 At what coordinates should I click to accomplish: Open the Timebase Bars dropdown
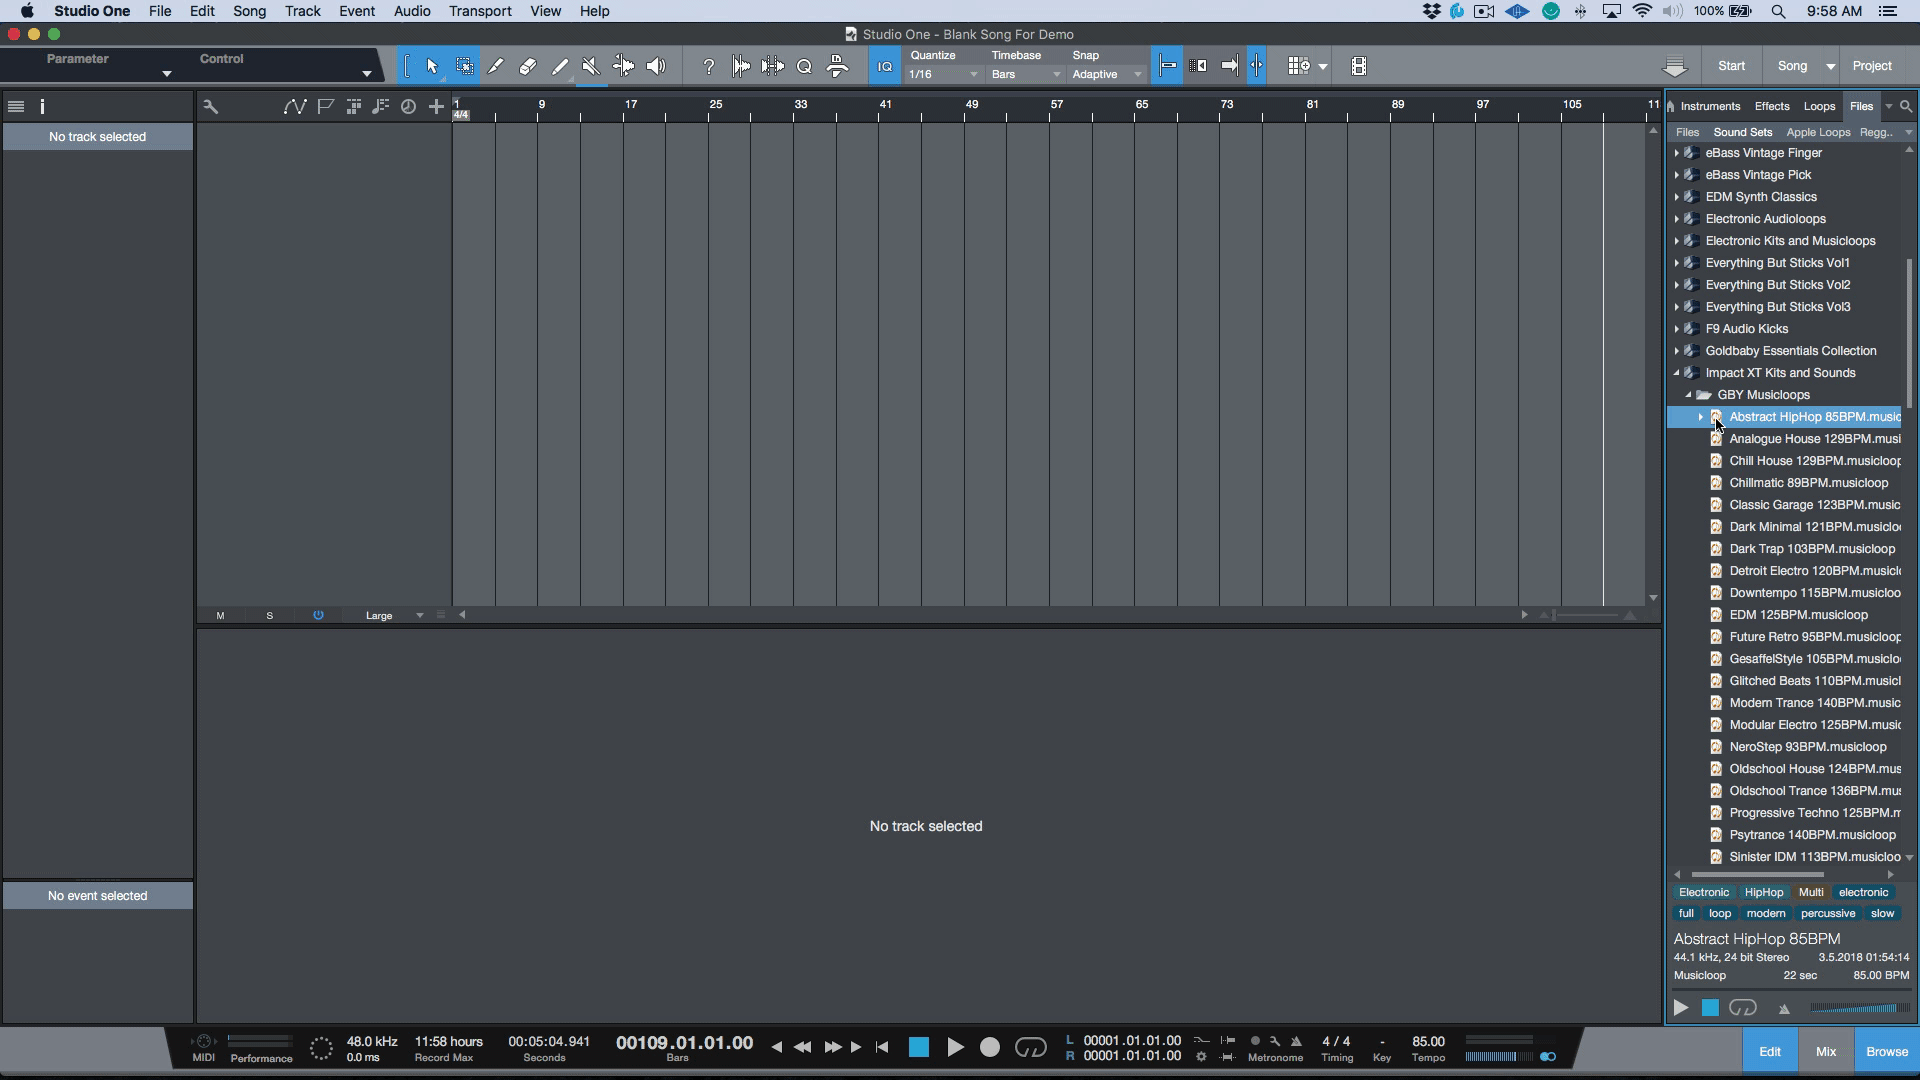pyautogui.click(x=1025, y=75)
